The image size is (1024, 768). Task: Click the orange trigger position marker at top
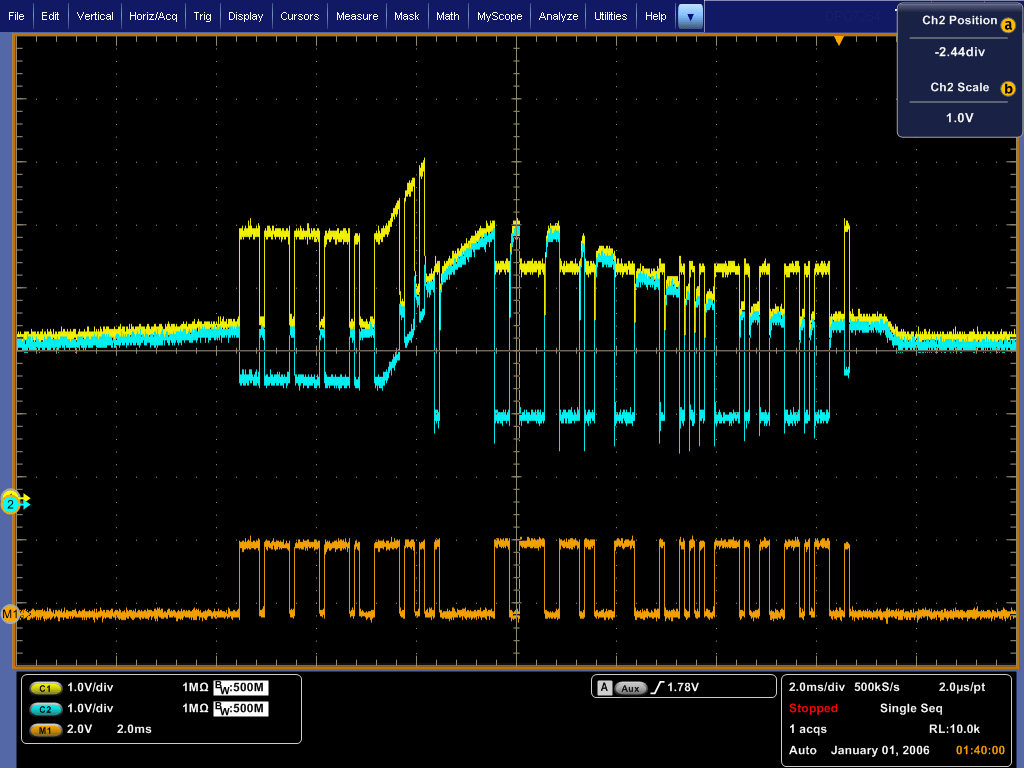click(839, 40)
